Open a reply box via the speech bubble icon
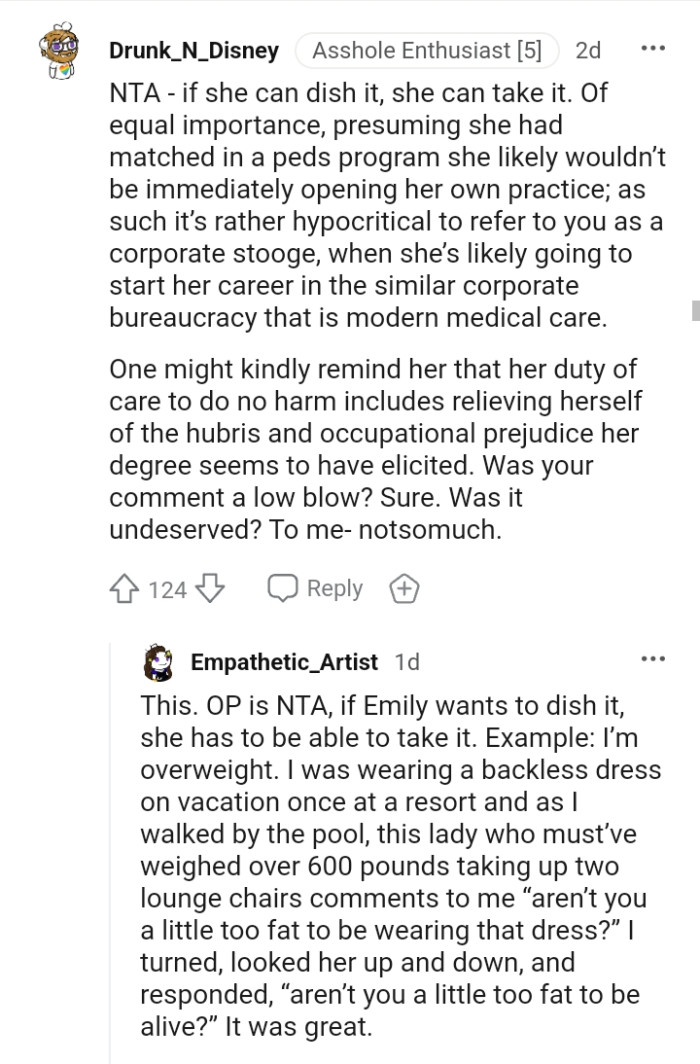700x1064 pixels. 281,588
